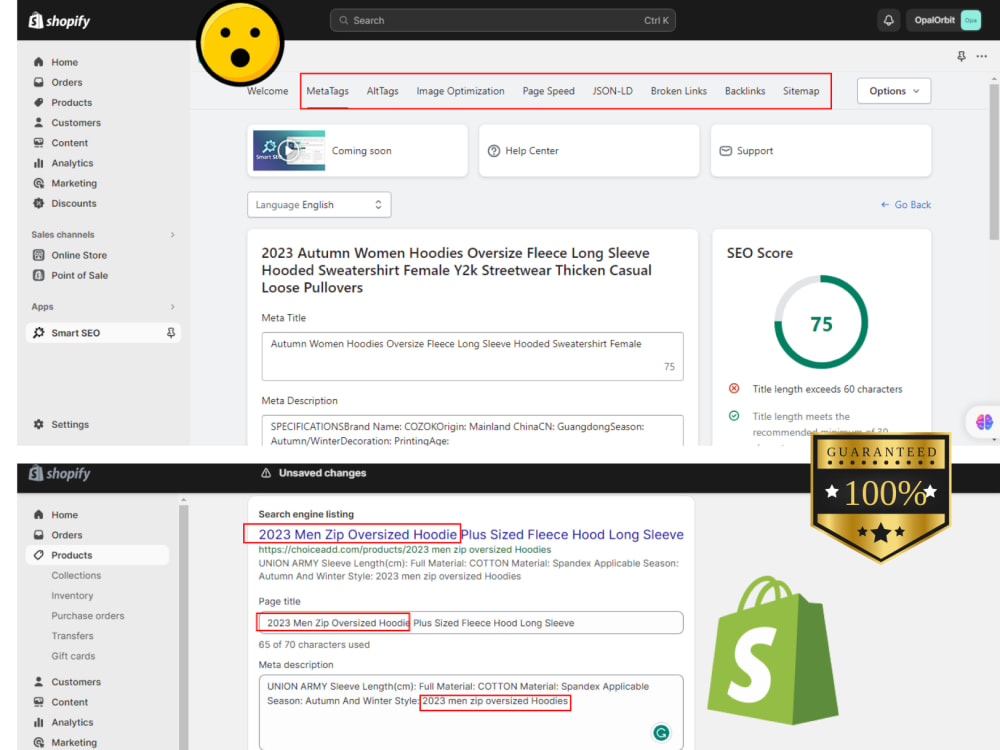
Task: Click 'Title length exceeds 60 characters' warning
Action: point(827,389)
